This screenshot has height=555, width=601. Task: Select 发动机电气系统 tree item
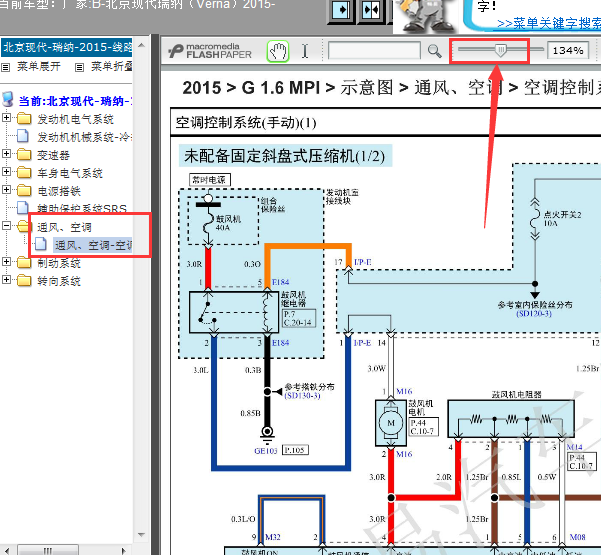[75, 119]
